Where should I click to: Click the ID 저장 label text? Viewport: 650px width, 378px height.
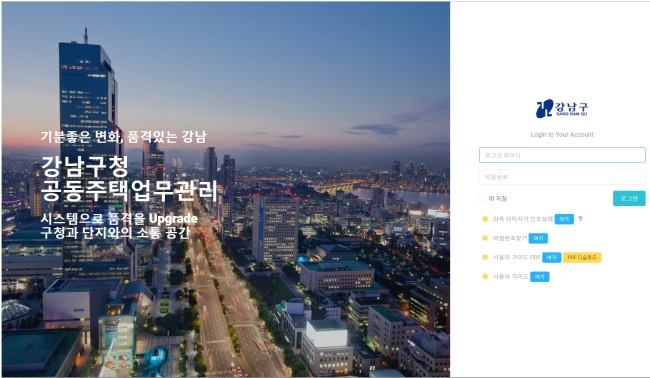pyautogui.click(x=497, y=199)
